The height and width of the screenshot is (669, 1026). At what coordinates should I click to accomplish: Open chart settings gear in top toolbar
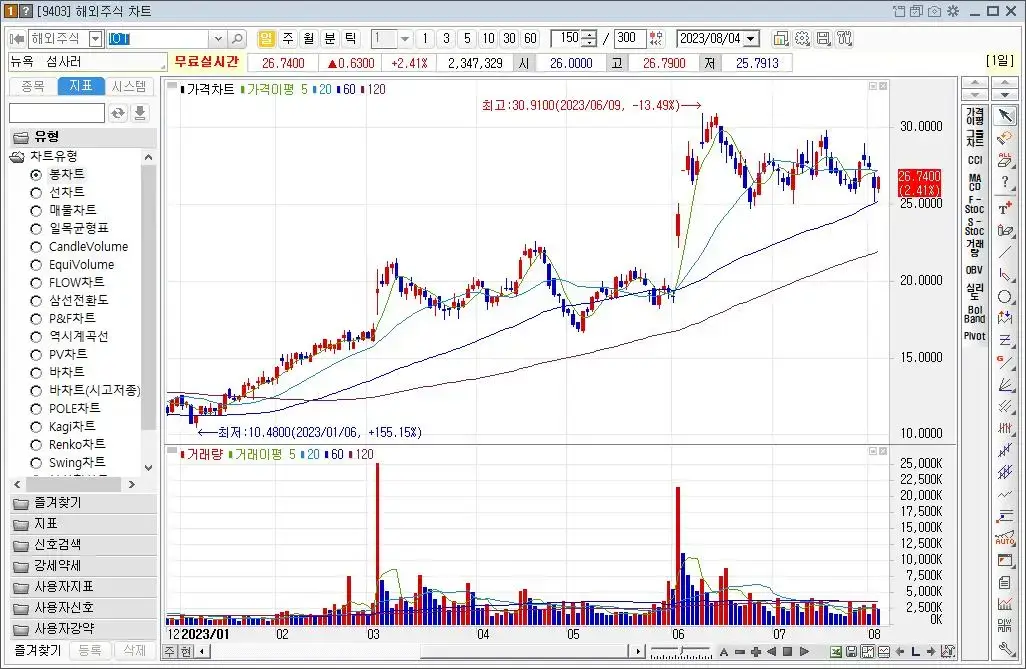(802, 39)
